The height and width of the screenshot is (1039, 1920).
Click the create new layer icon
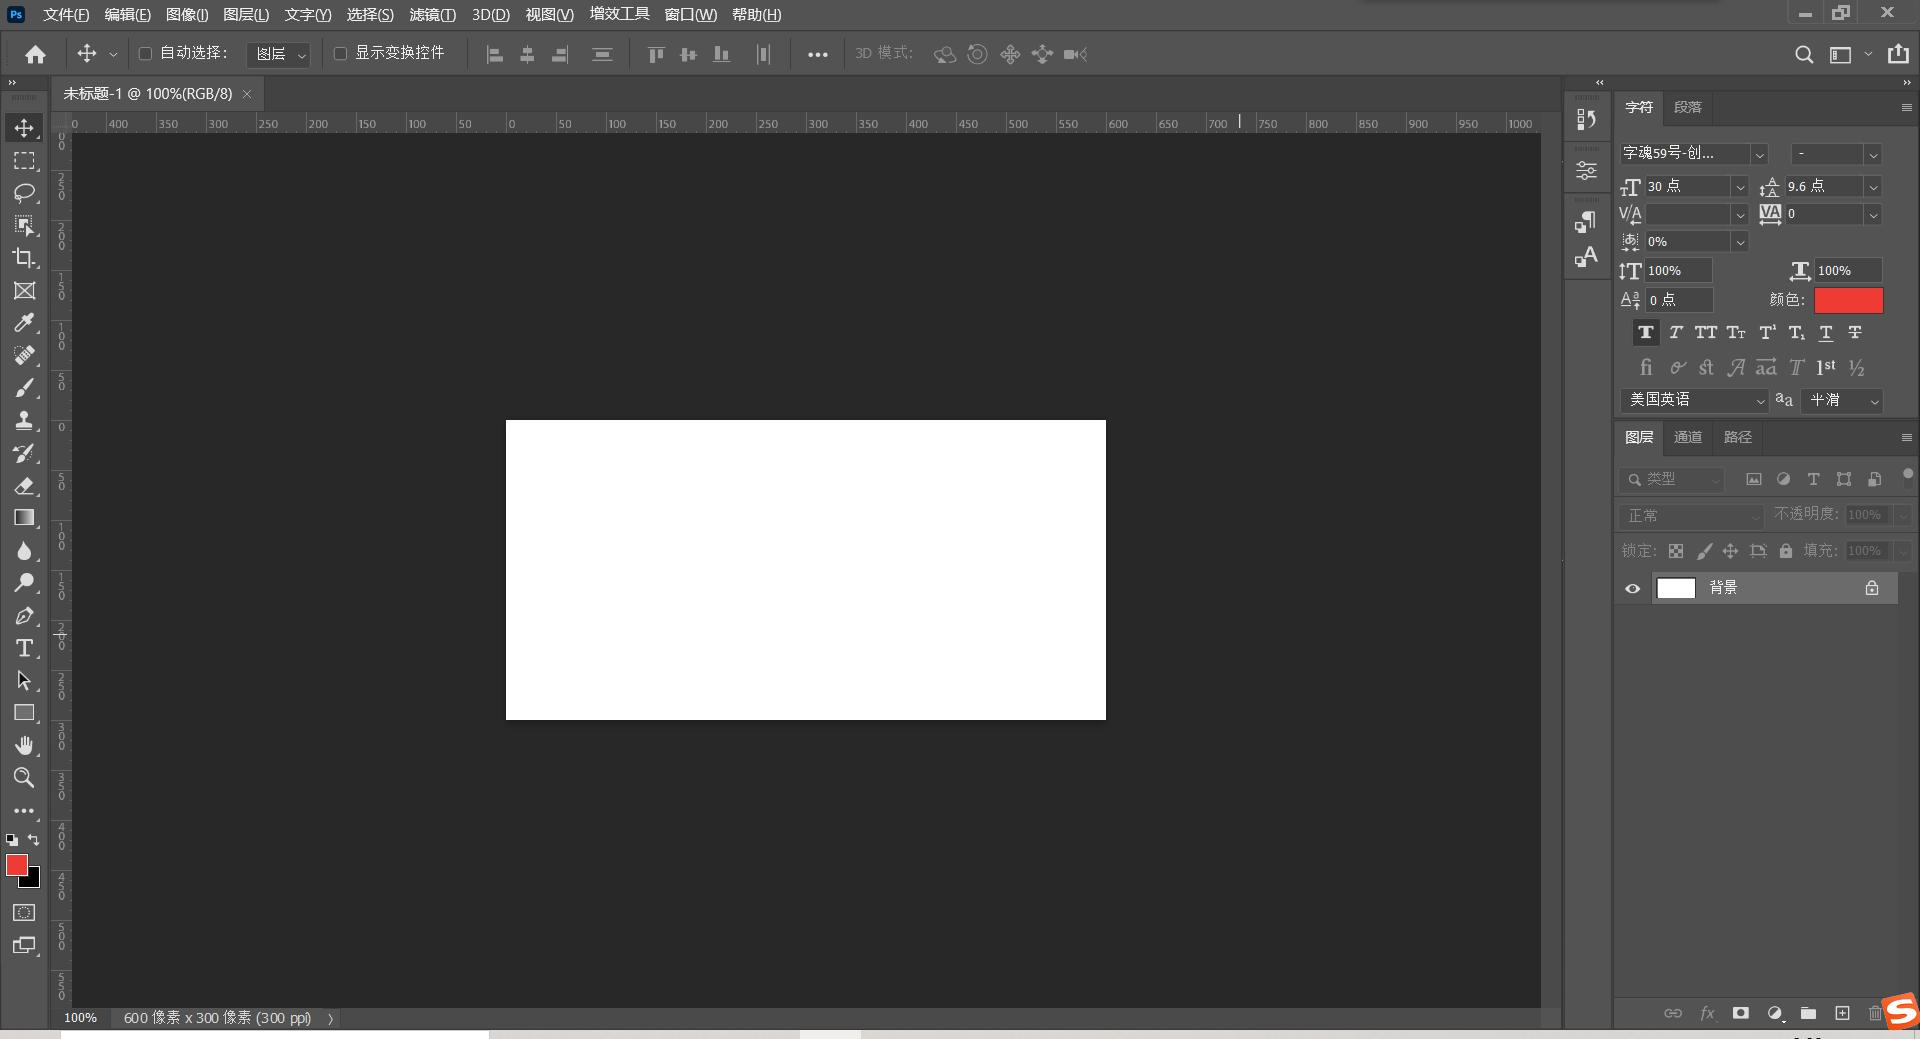tap(1842, 1013)
